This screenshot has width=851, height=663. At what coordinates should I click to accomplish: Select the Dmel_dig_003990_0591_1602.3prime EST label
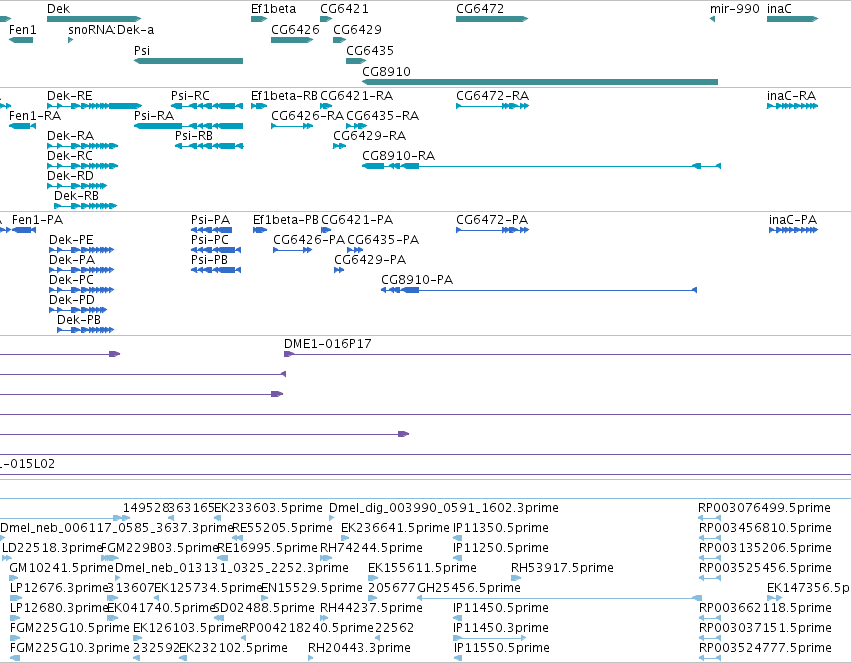(x=443, y=508)
